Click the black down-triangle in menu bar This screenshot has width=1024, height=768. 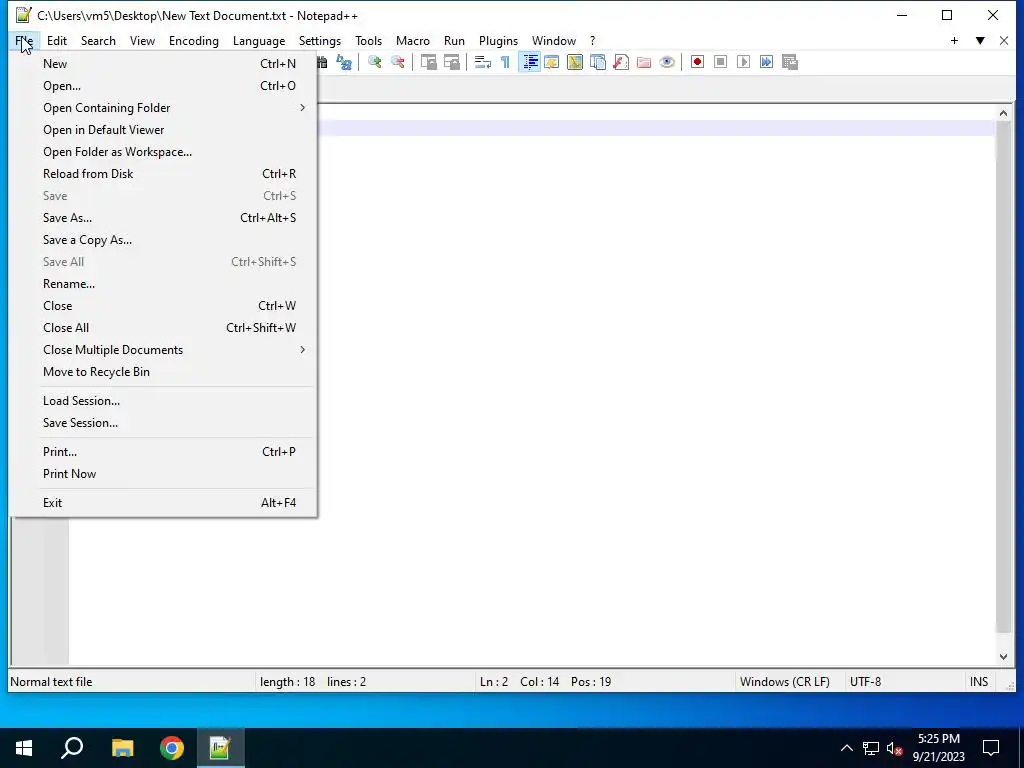click(980, 40)
